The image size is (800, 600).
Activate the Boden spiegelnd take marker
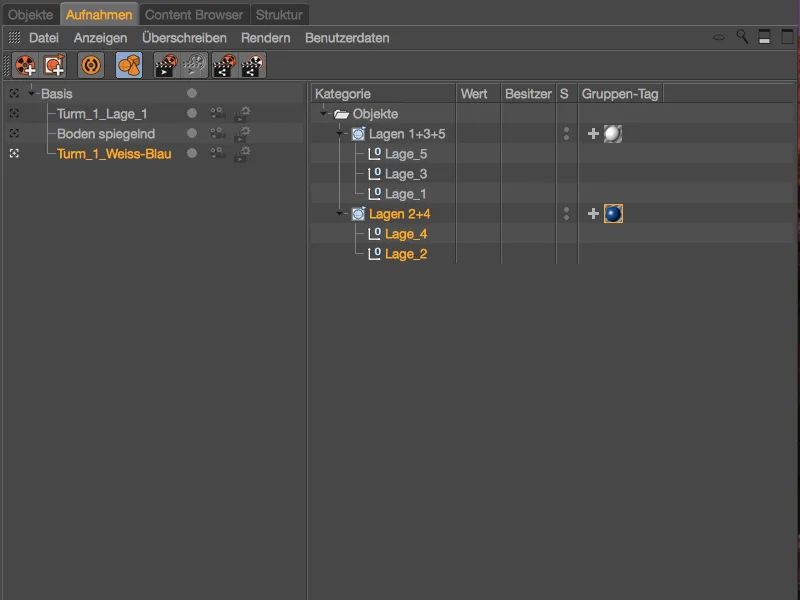(14, 133)
